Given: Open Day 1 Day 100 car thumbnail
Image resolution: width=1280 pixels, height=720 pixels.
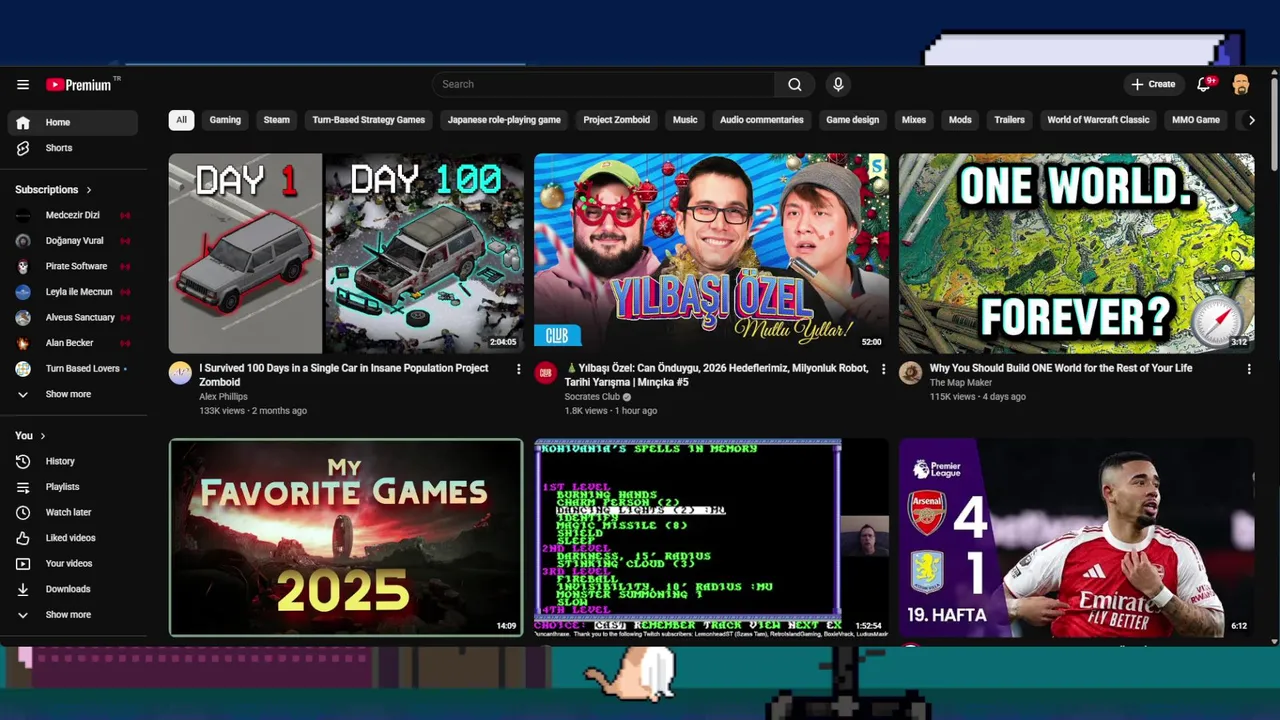Looking at the screenshot, I should tap(346, 253).
